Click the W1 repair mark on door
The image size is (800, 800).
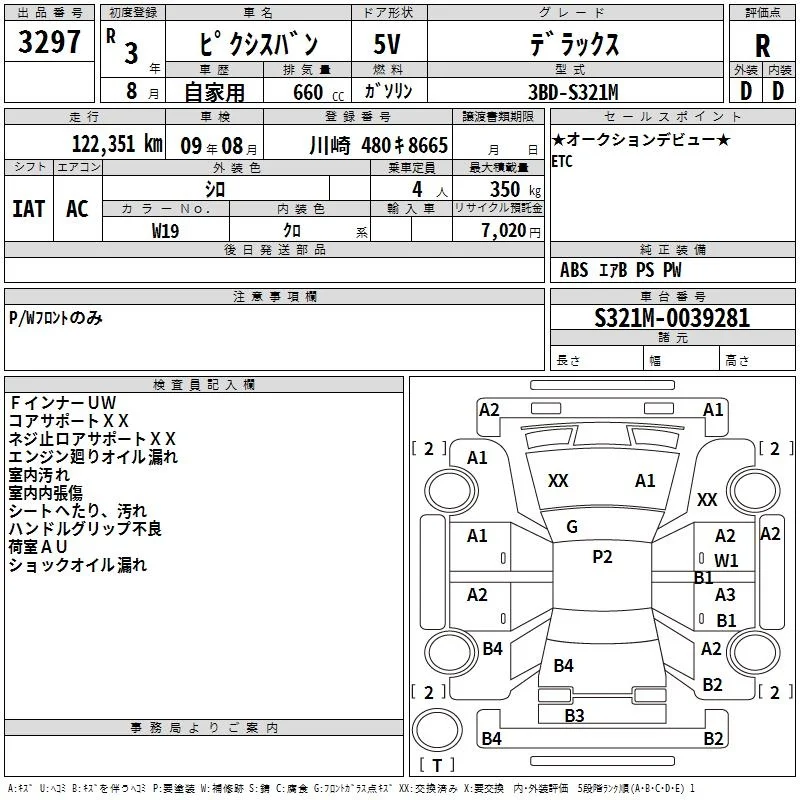726,561
